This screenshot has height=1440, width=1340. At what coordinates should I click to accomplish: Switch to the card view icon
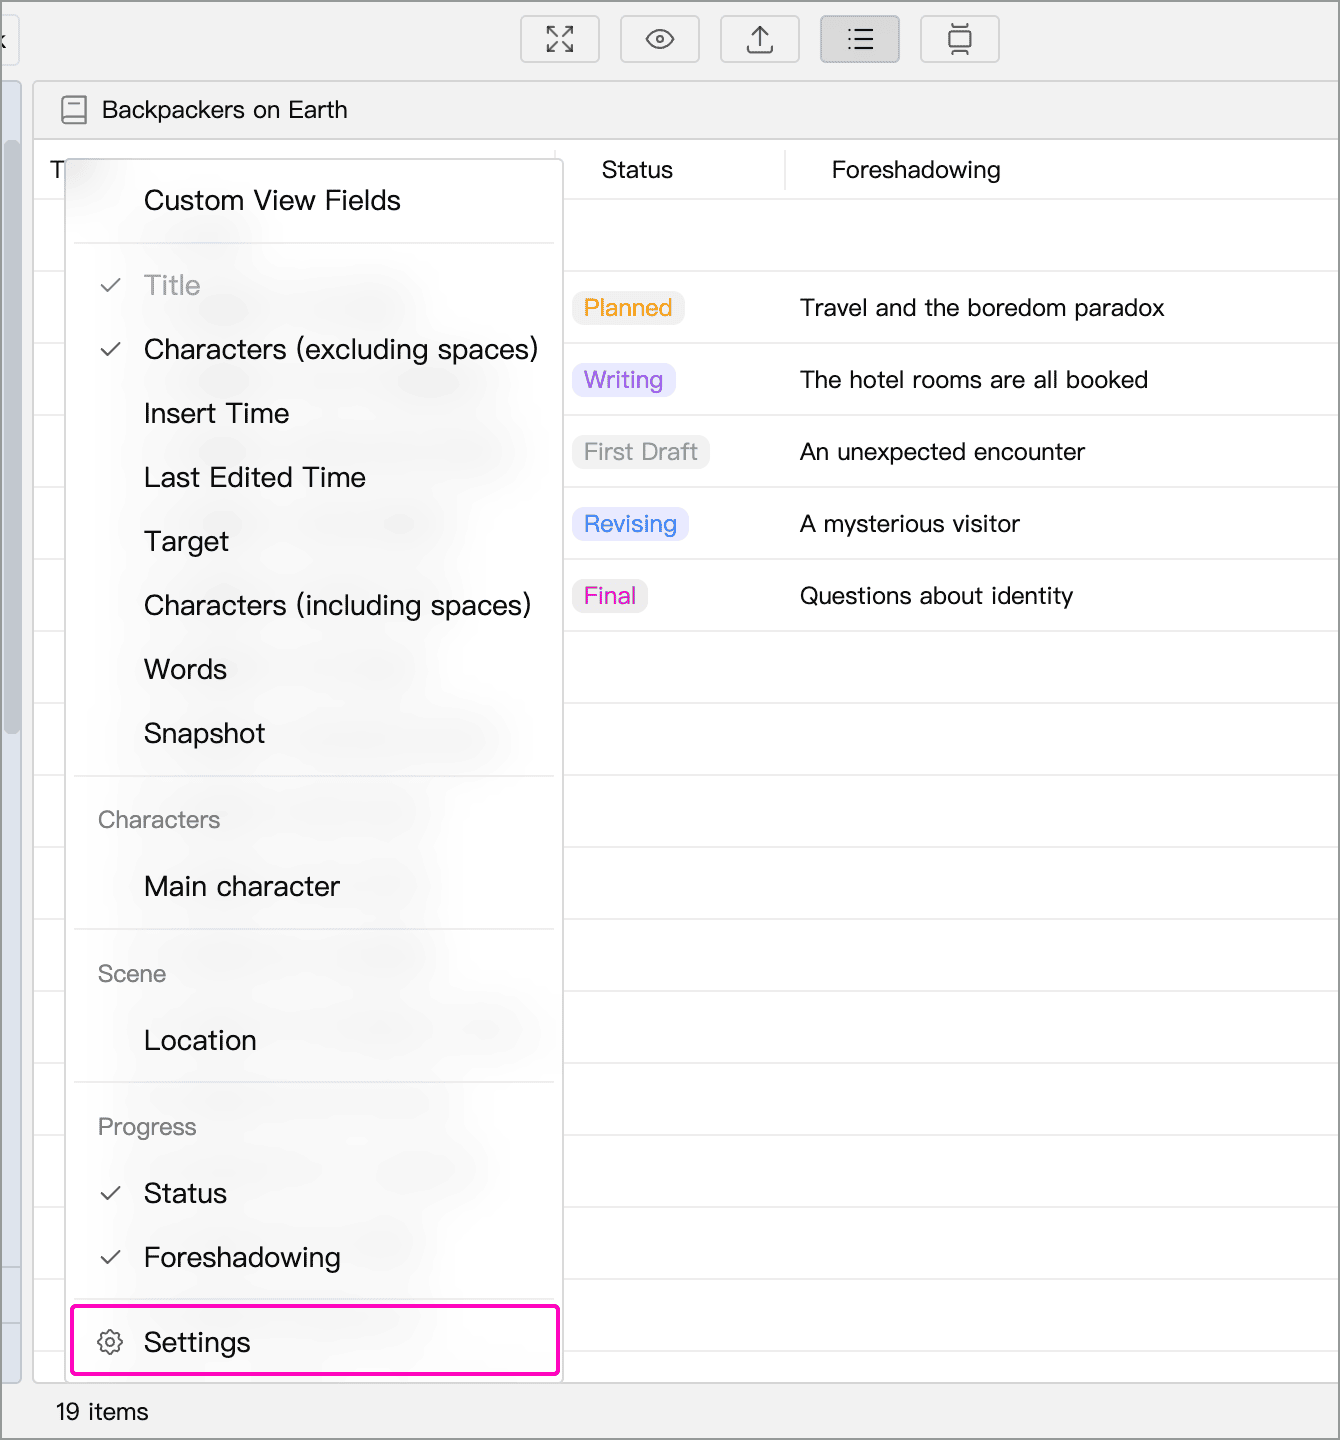click(960, 39)
